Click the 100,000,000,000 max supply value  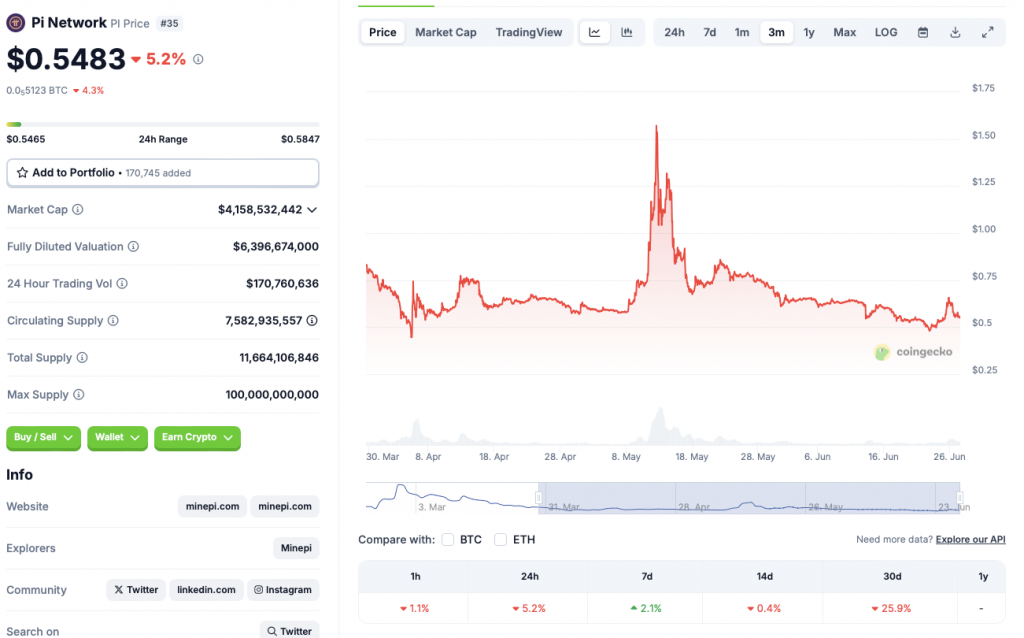coord(272,394)
